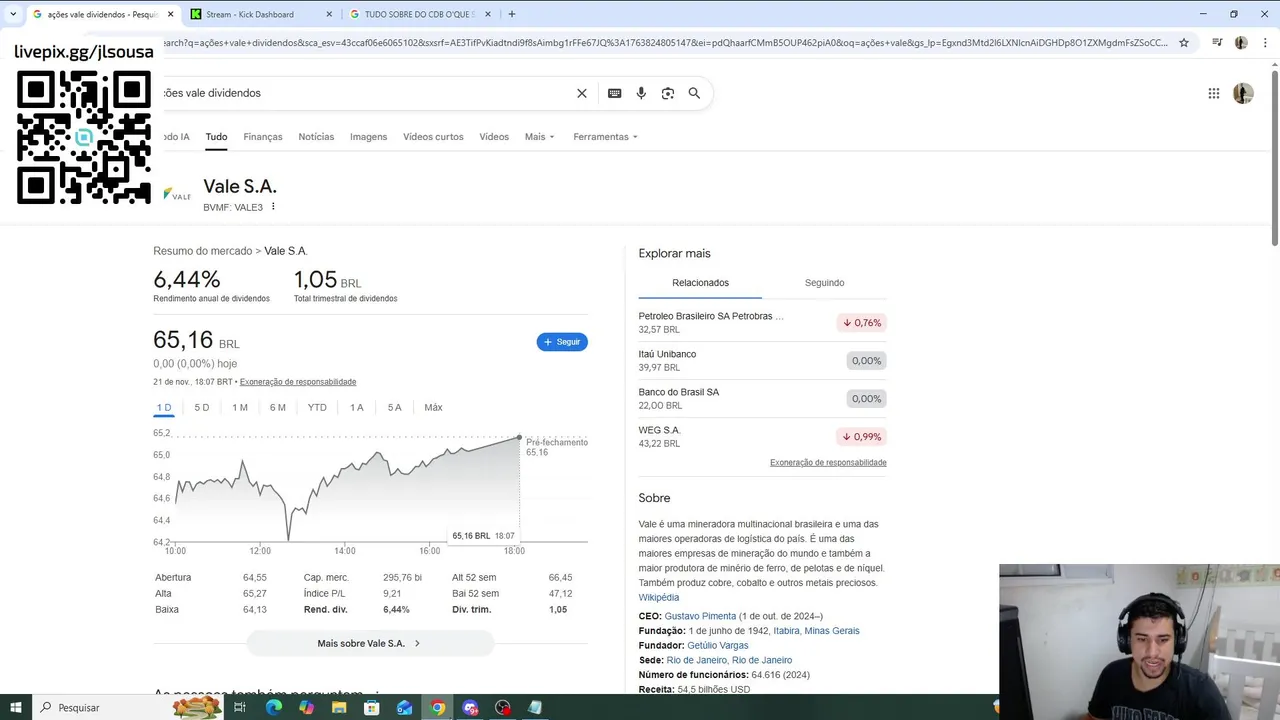
Task: Bookmark this page with the star icon
Action: pyautogui.click(x=1184, y=43)
